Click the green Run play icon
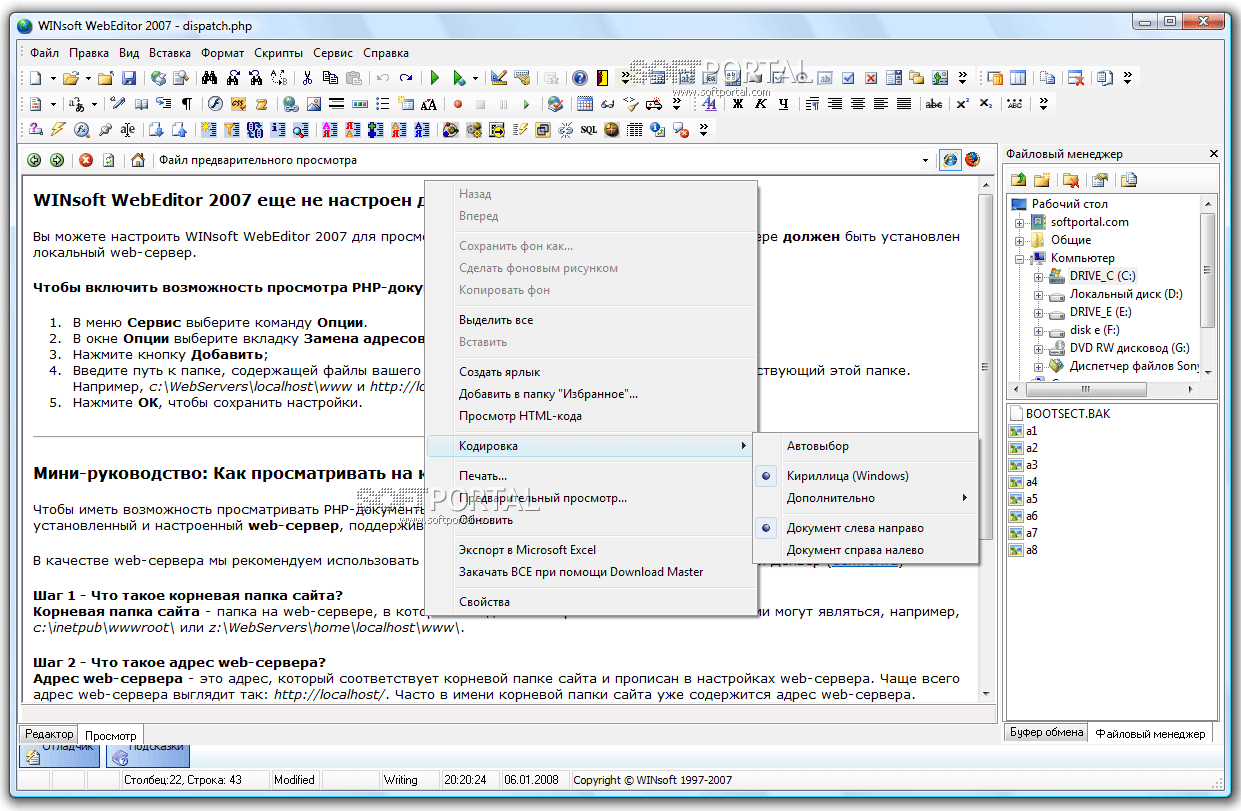Screen dimensions: 1241x811 [435, 78]
